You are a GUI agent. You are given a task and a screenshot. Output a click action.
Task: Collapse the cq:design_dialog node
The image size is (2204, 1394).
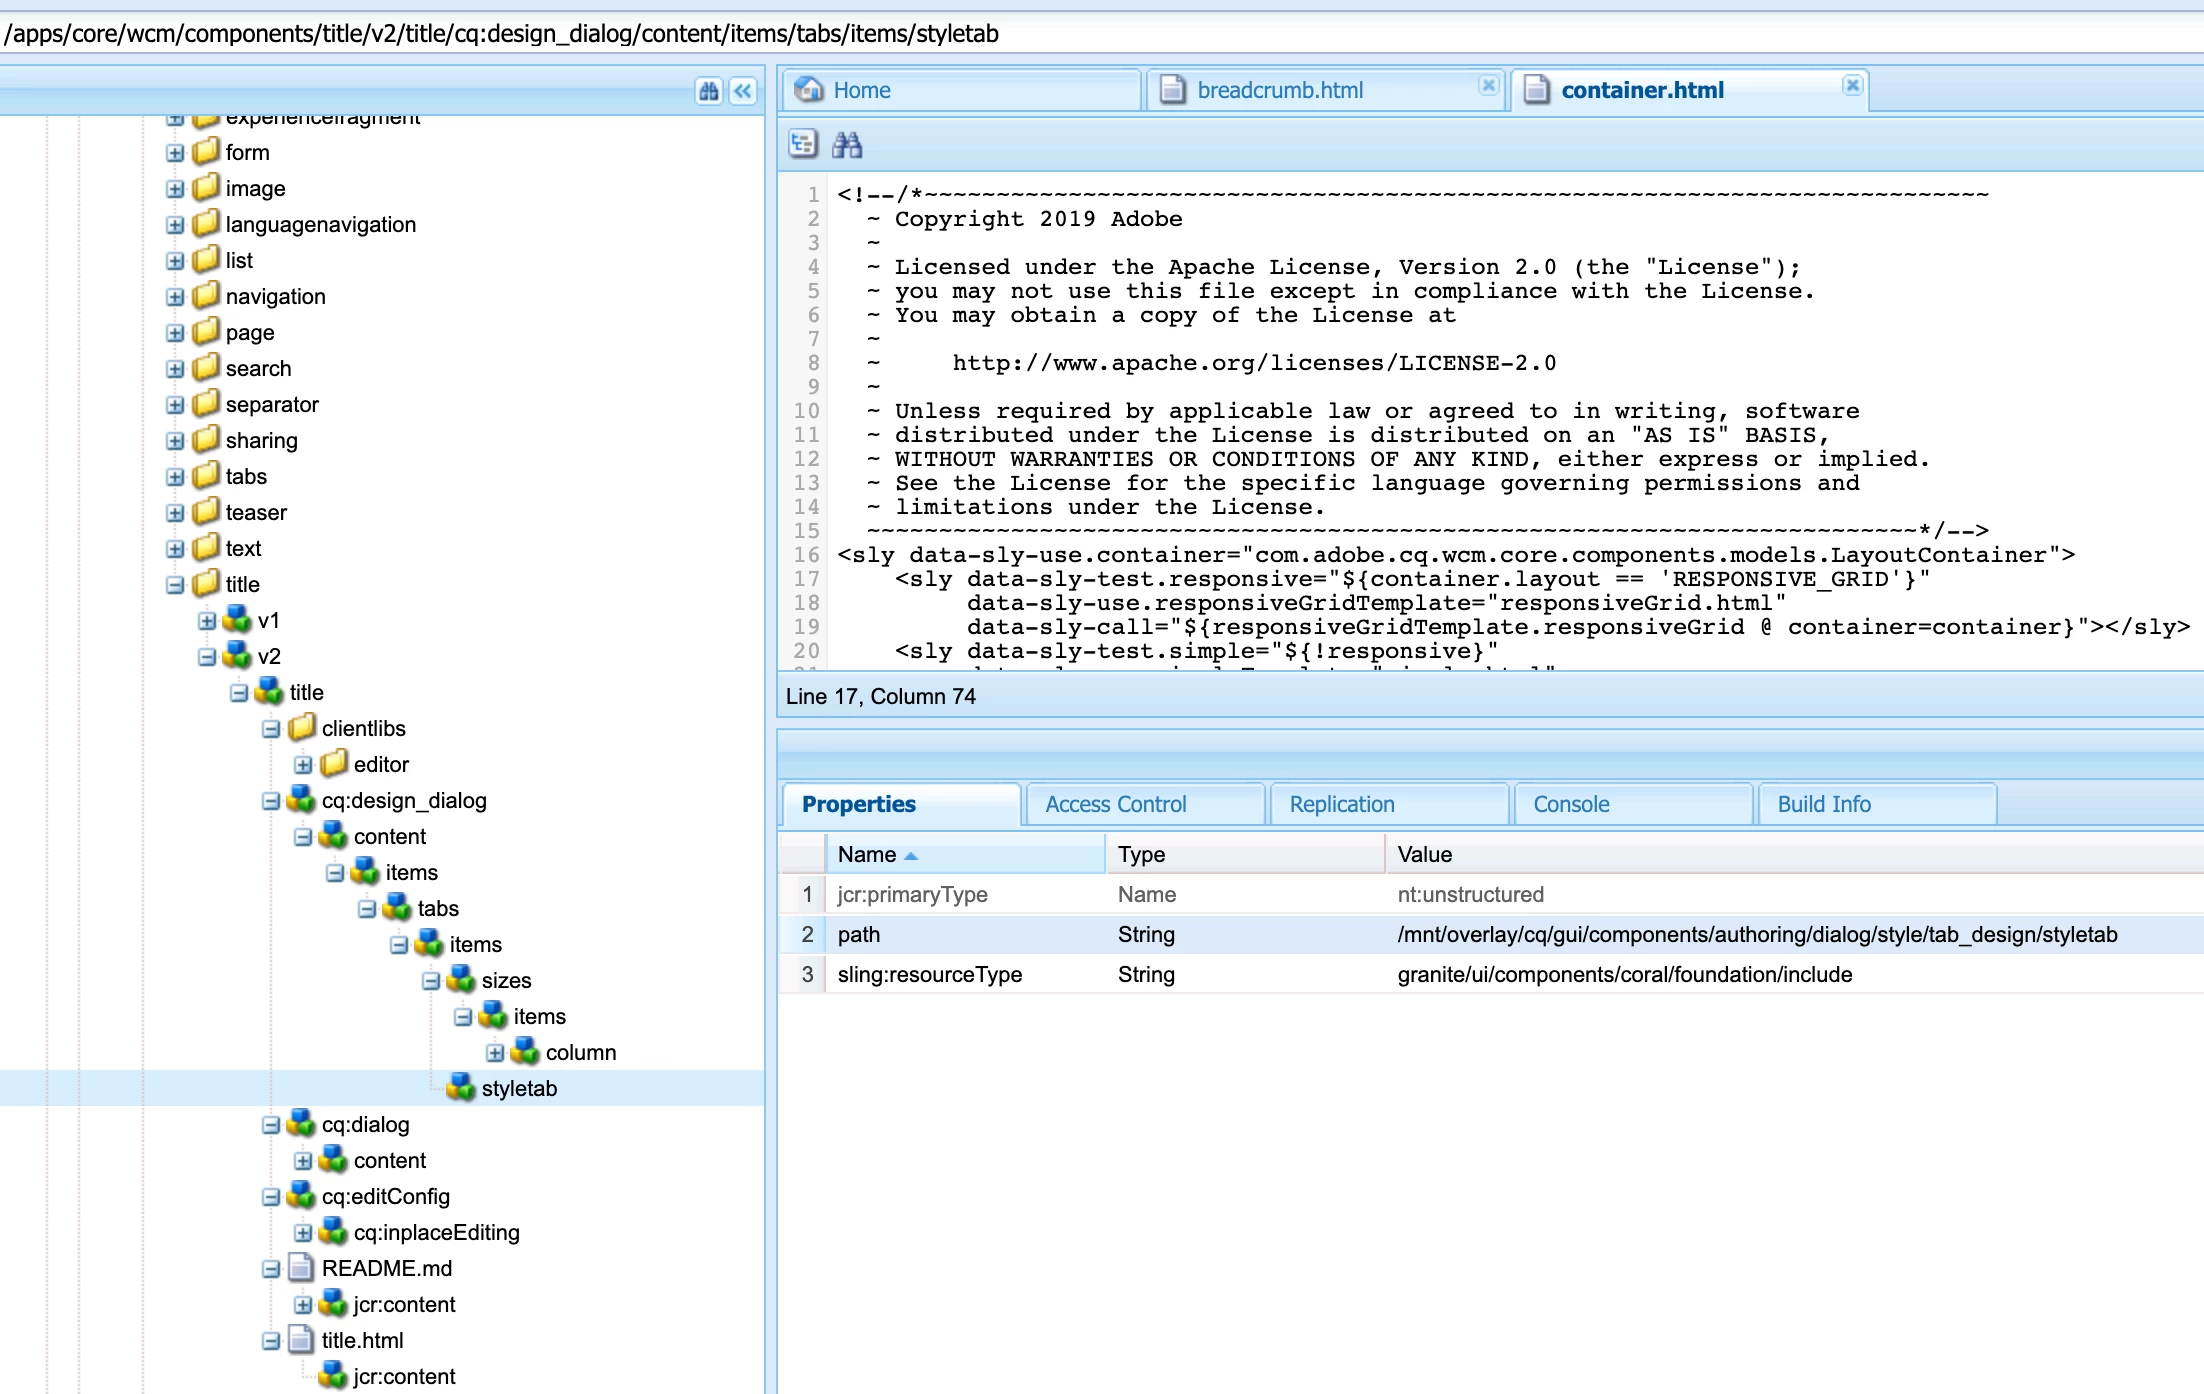(271, 801)
